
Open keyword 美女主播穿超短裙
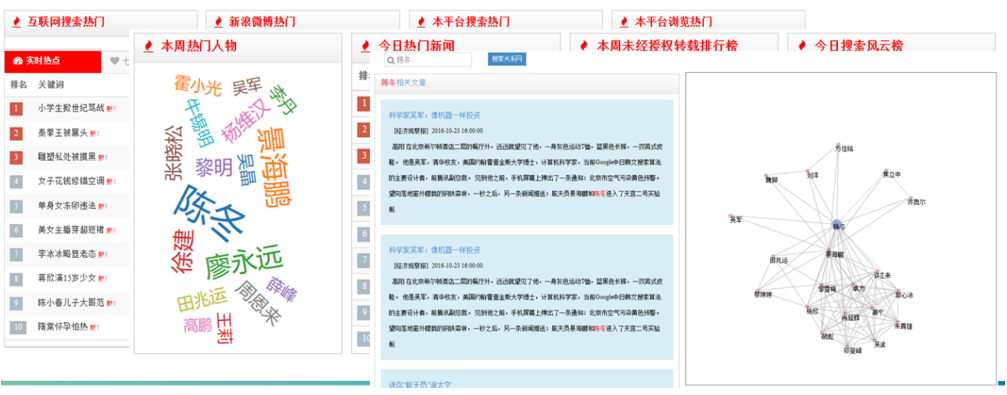[71, 231]
